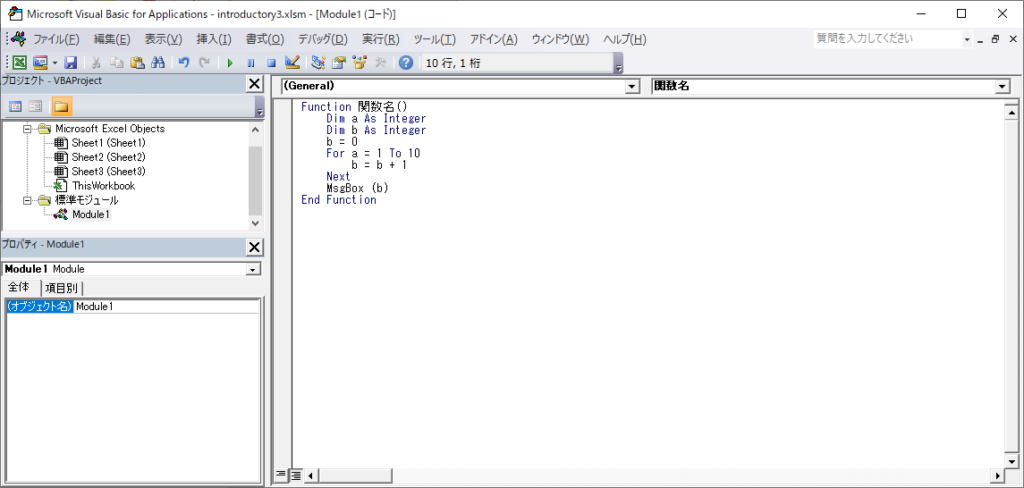
Task: Close the Project explorer pane
Action: point(254,84)
